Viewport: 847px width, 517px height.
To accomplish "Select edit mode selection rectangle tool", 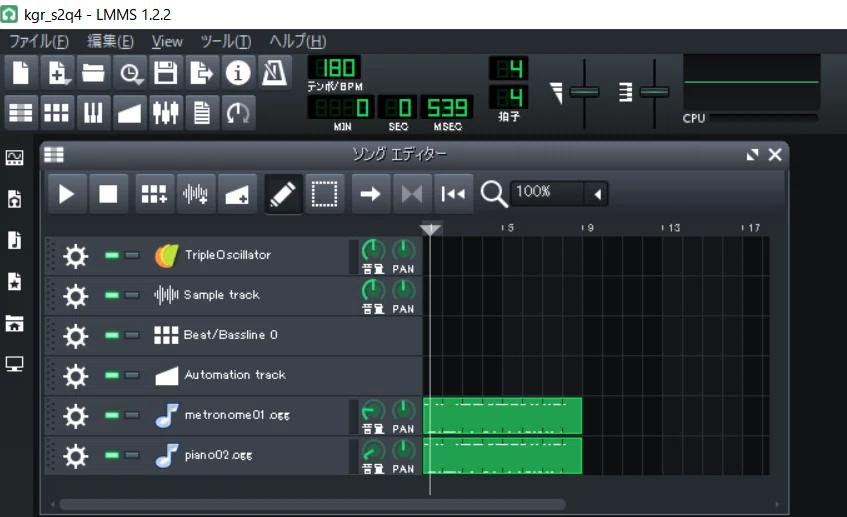I will click(324, 194).
